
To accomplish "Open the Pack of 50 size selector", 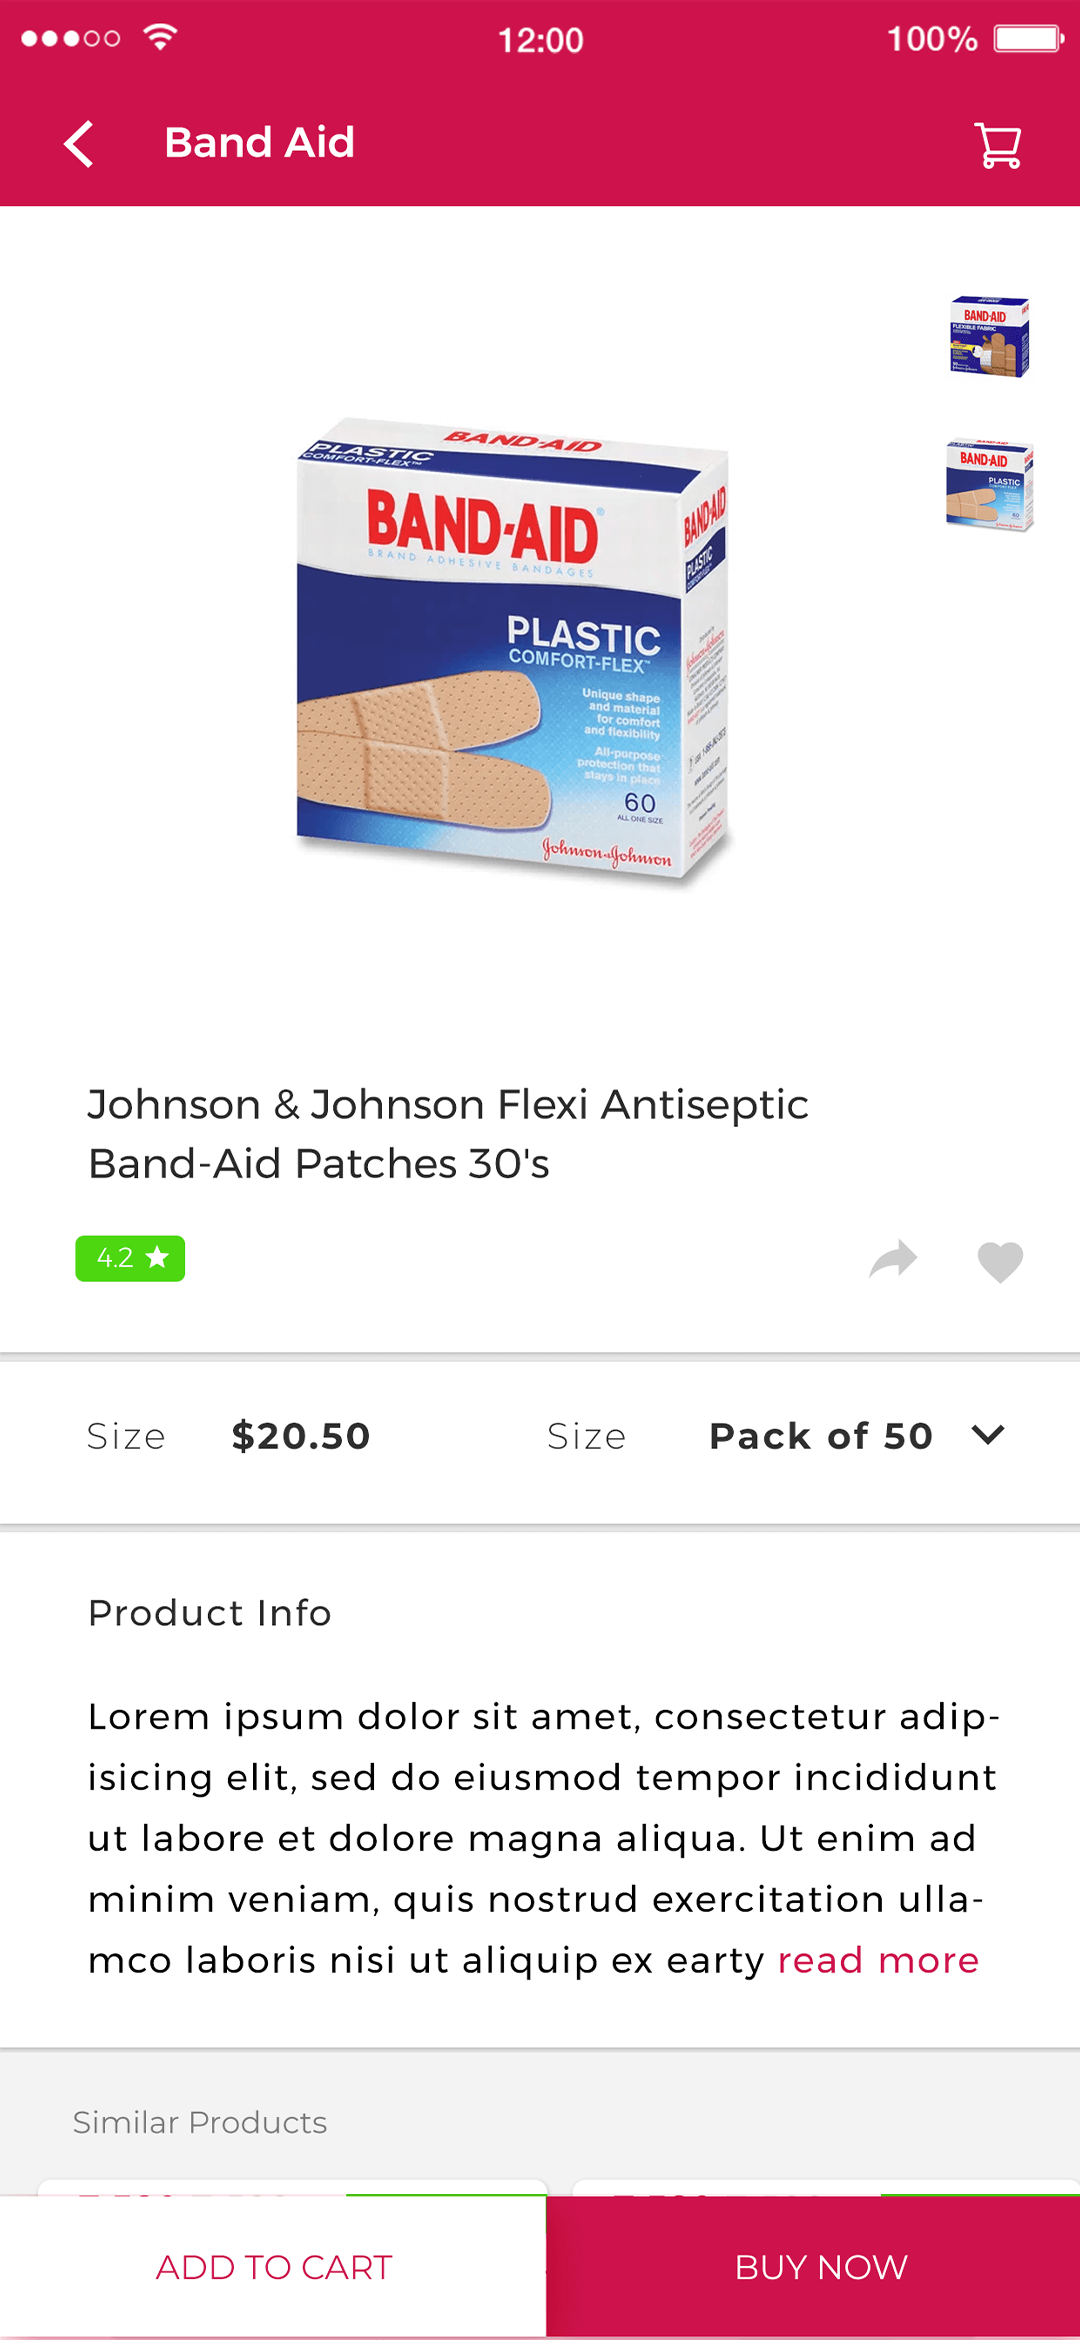I will pos(821,1436).
